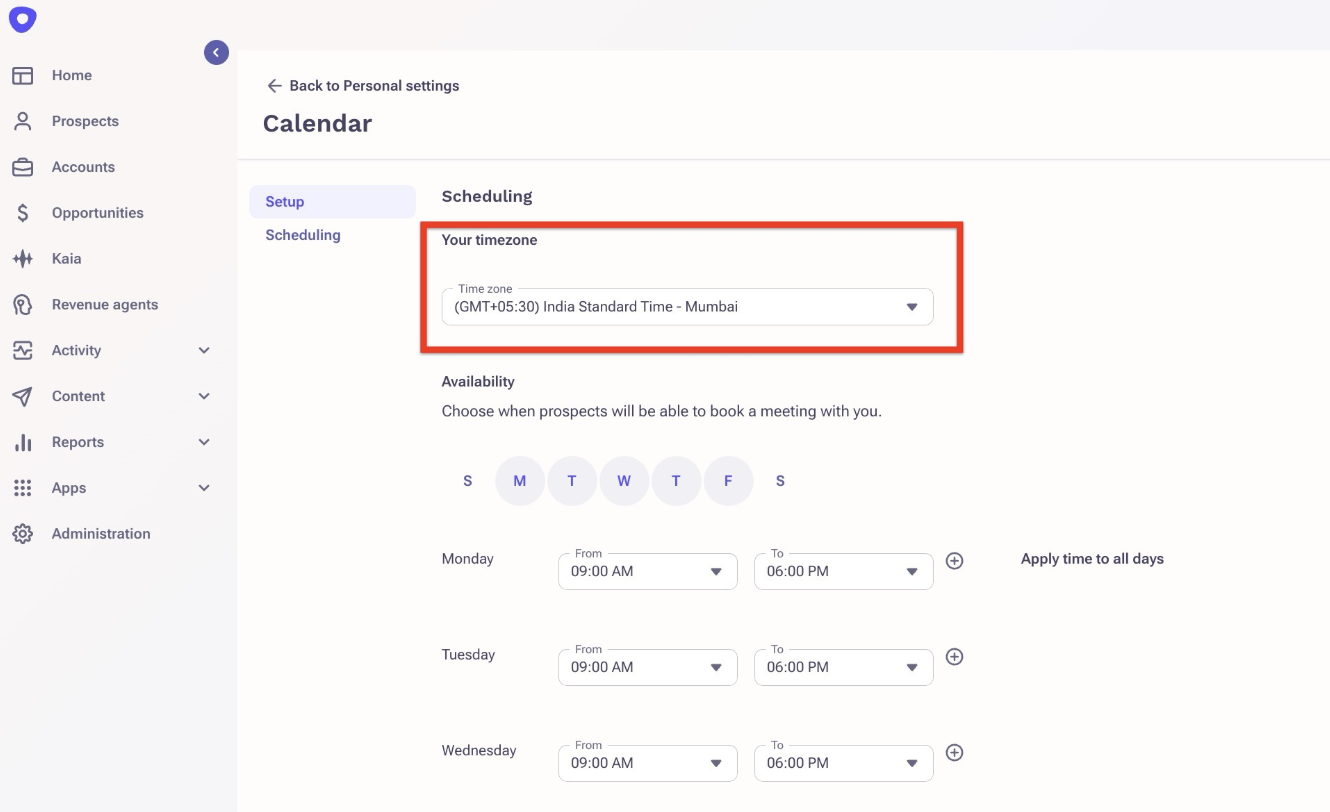This screenshot has height=812, width=1330.
Task: Toggle Thursday availability circle
Action: (x=676, y=481)
